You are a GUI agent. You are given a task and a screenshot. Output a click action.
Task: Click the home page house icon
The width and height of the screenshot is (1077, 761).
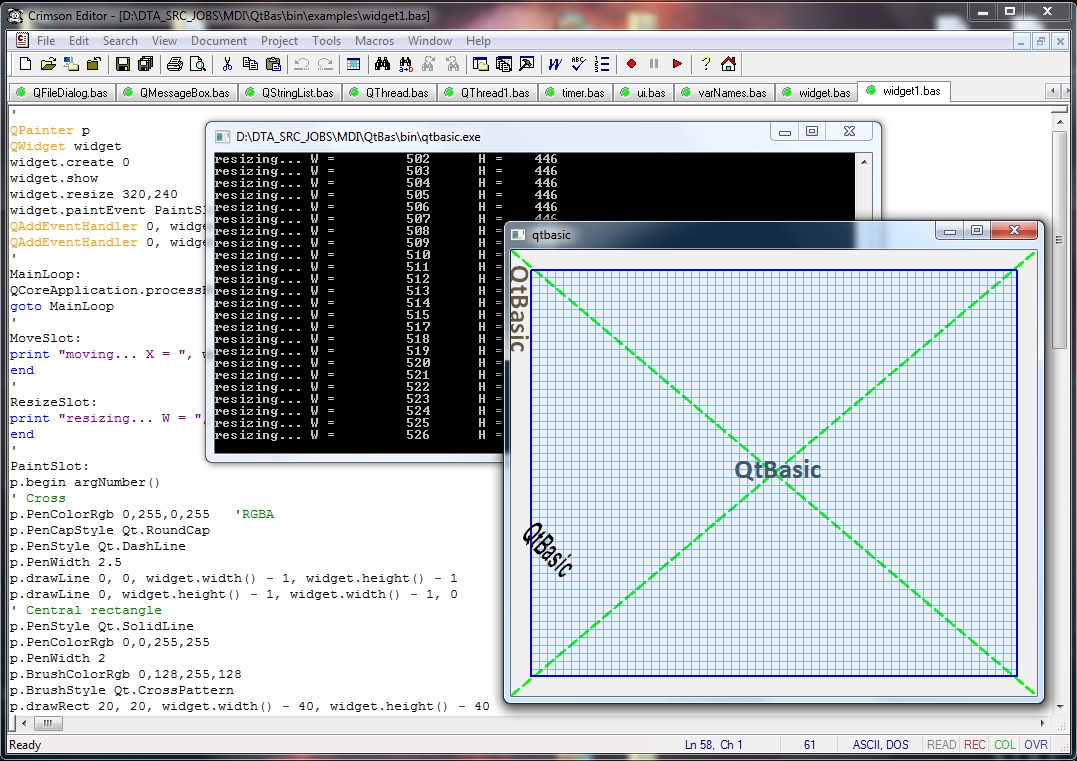pos(729,64)
